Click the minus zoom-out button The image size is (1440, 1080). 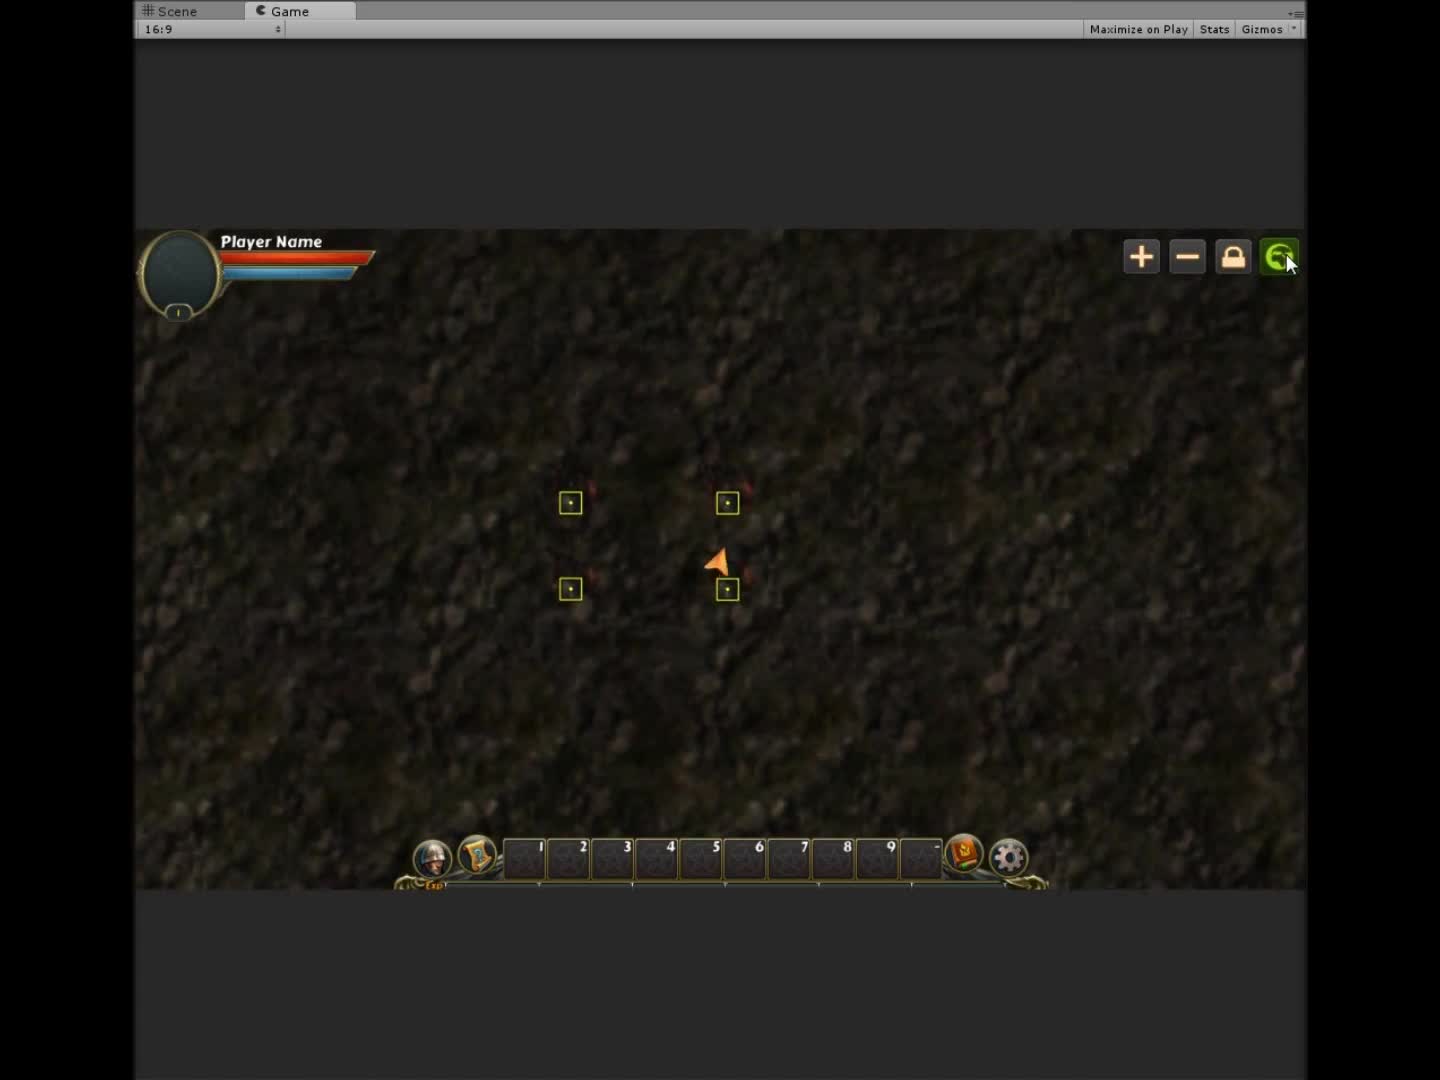(x=1187, y=257)
